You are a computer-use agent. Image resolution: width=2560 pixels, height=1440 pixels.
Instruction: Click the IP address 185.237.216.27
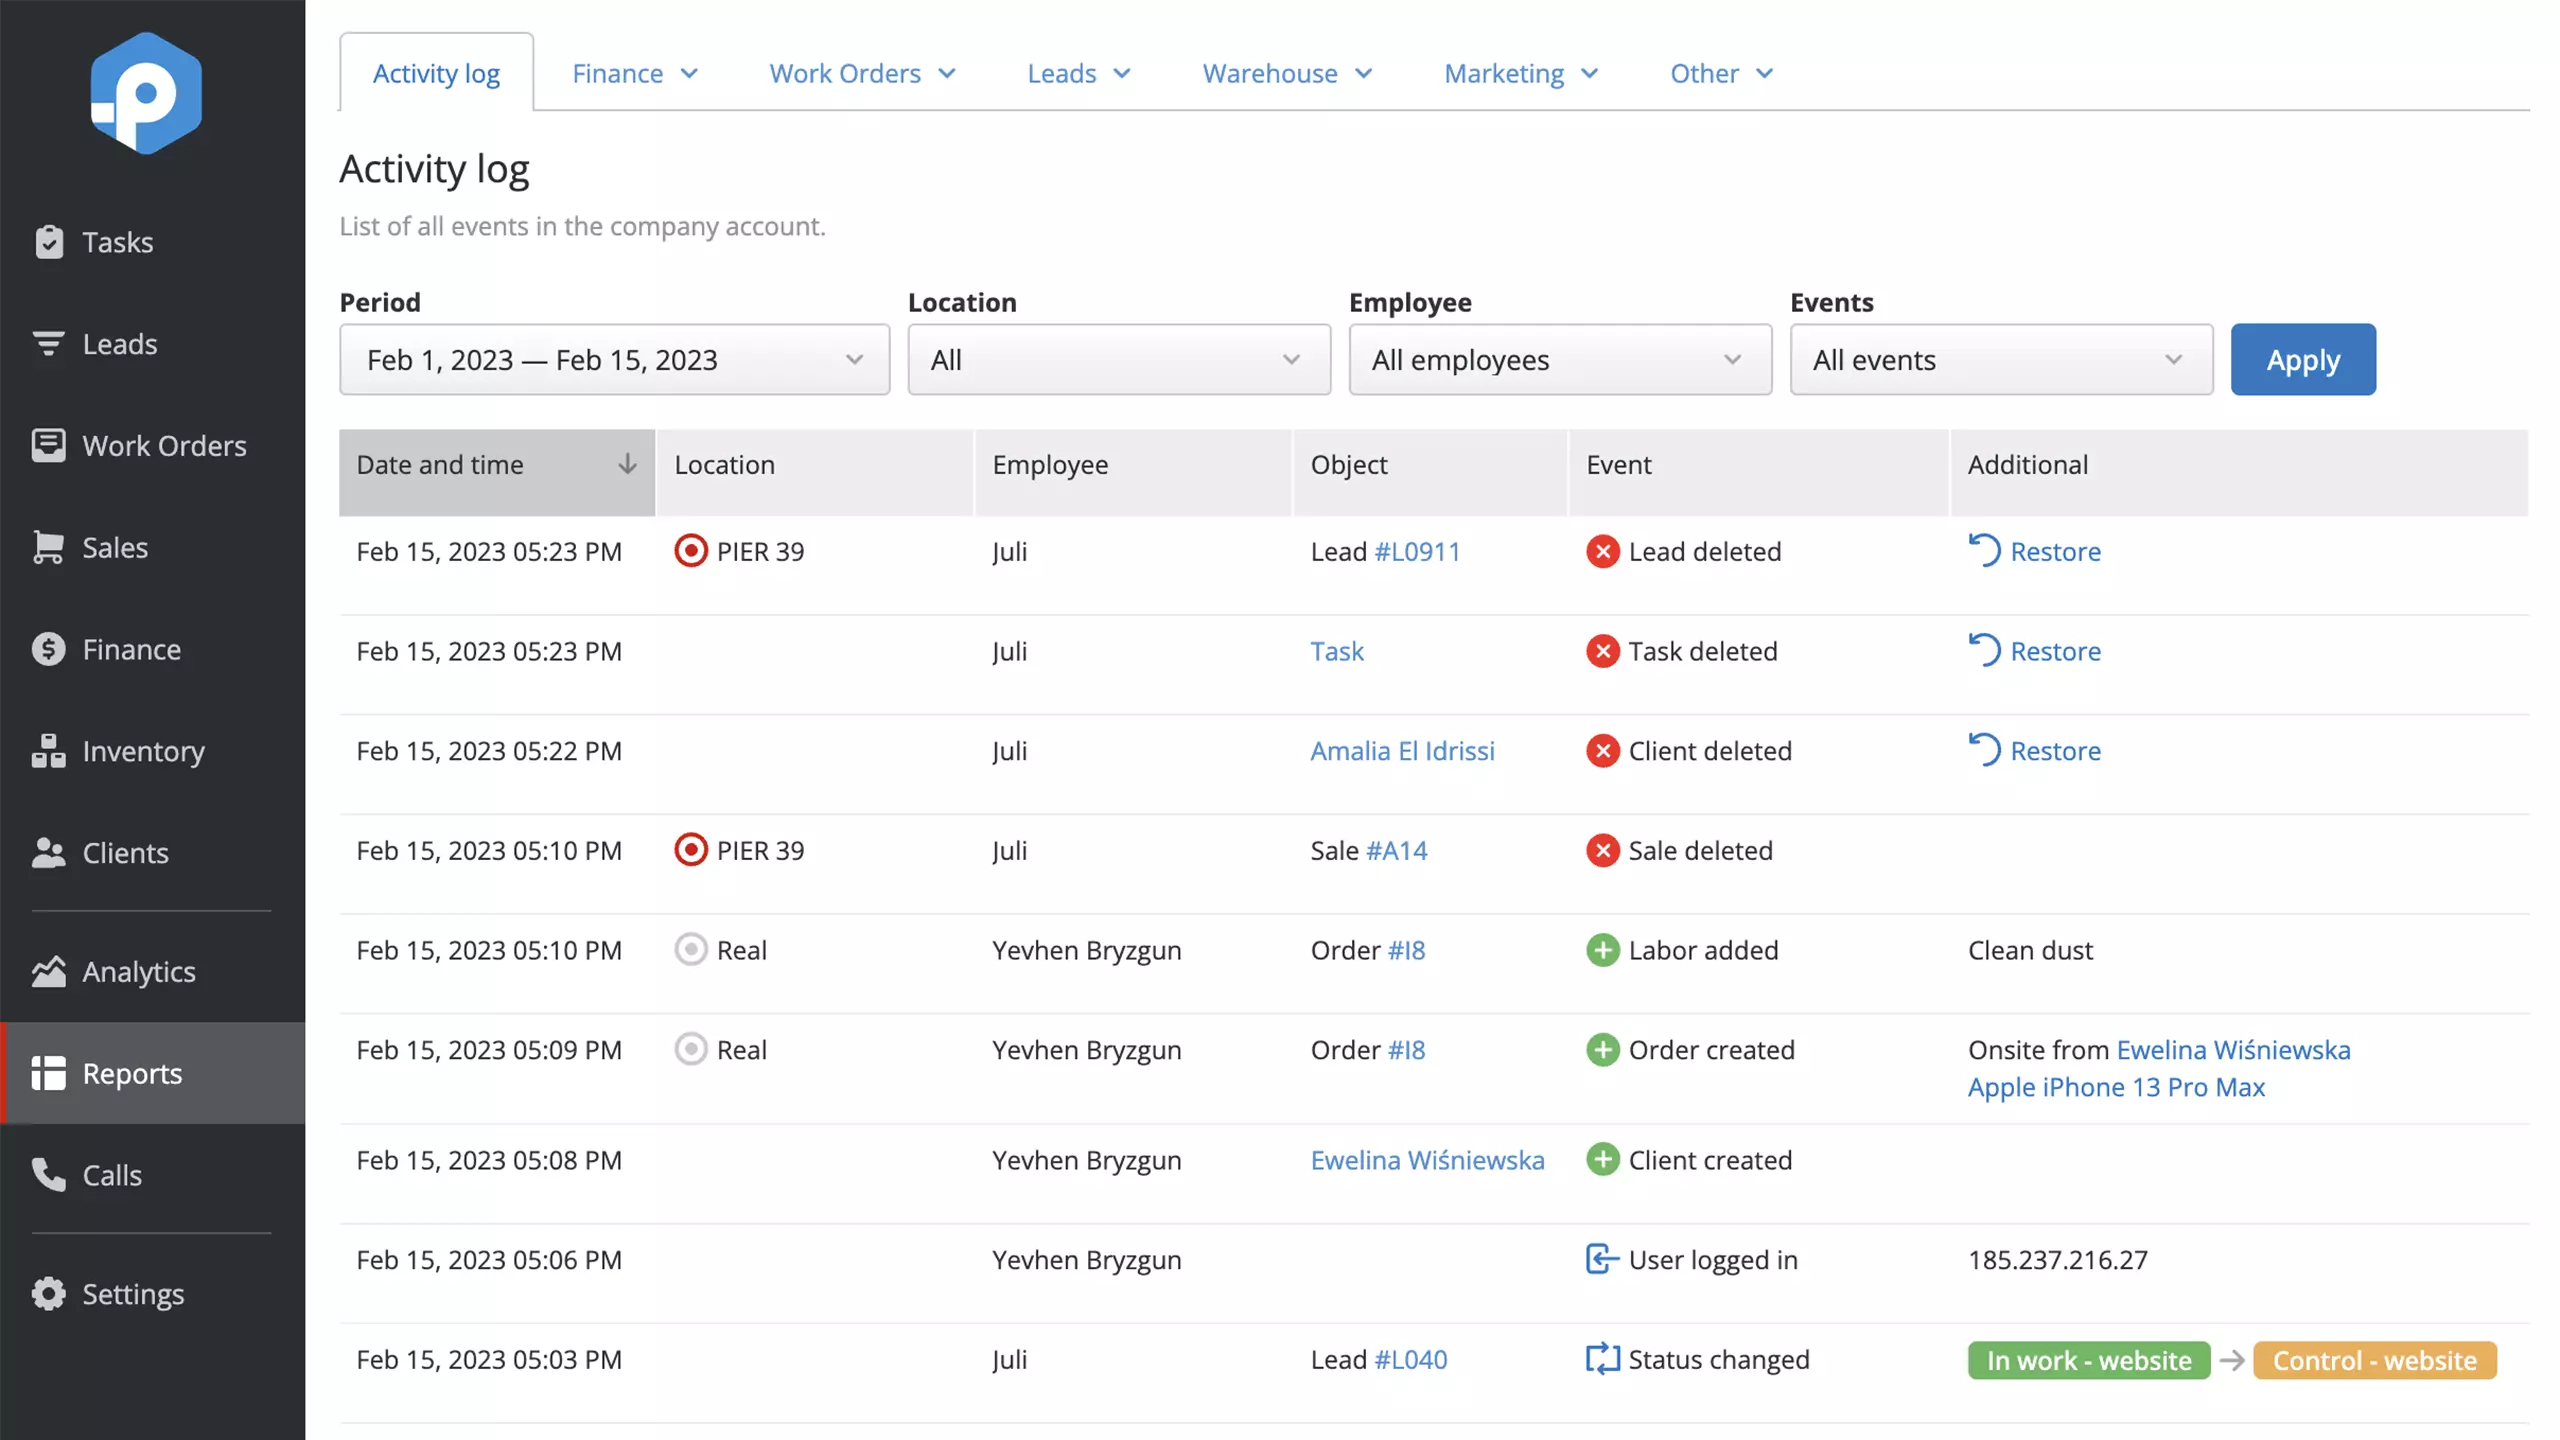(x=2057, y=1259)
